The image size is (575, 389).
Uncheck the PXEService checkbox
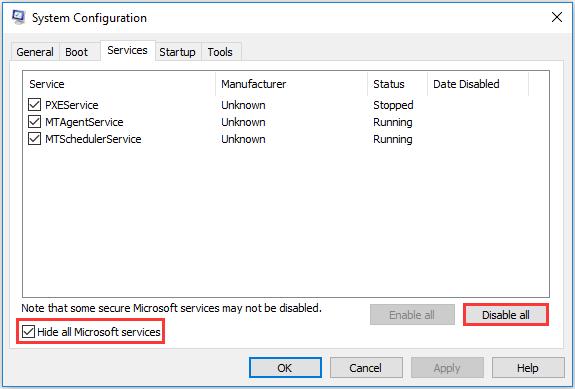tap(34, 105)
